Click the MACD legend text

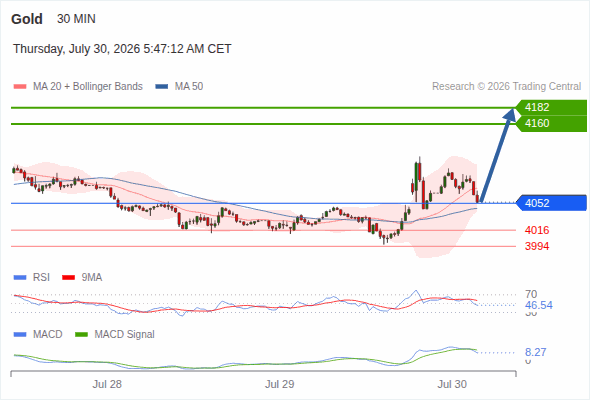click(x=47, y=334)
